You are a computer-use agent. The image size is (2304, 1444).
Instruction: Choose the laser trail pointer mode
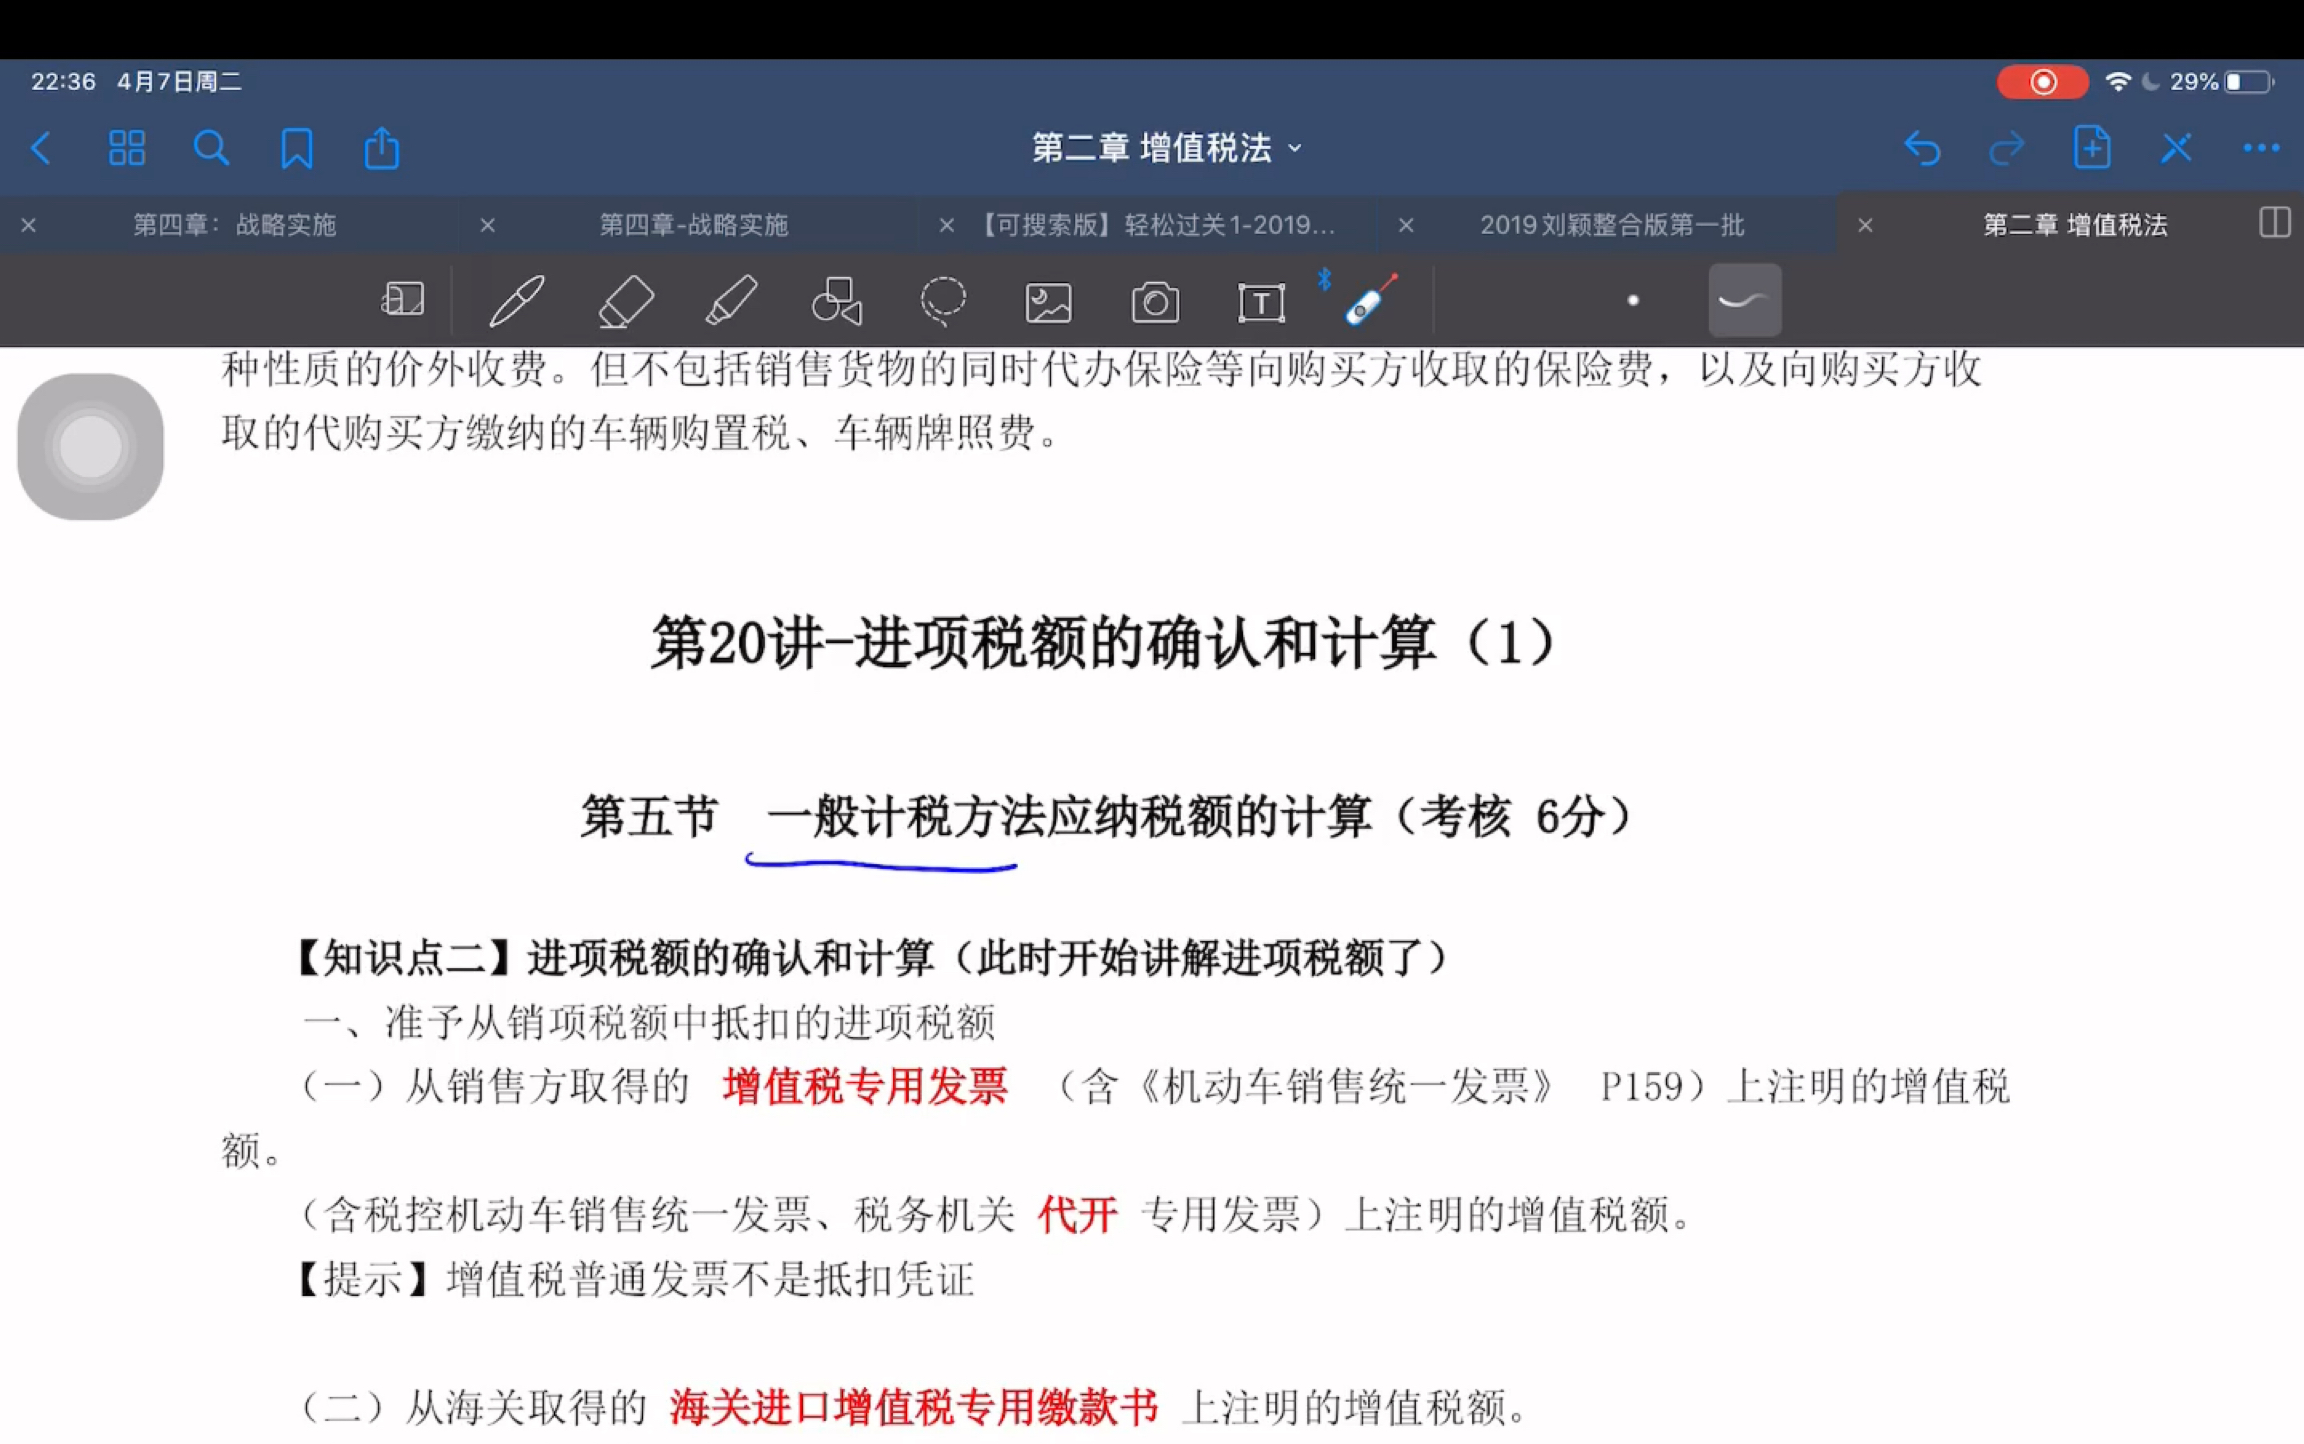point(1745,300)
